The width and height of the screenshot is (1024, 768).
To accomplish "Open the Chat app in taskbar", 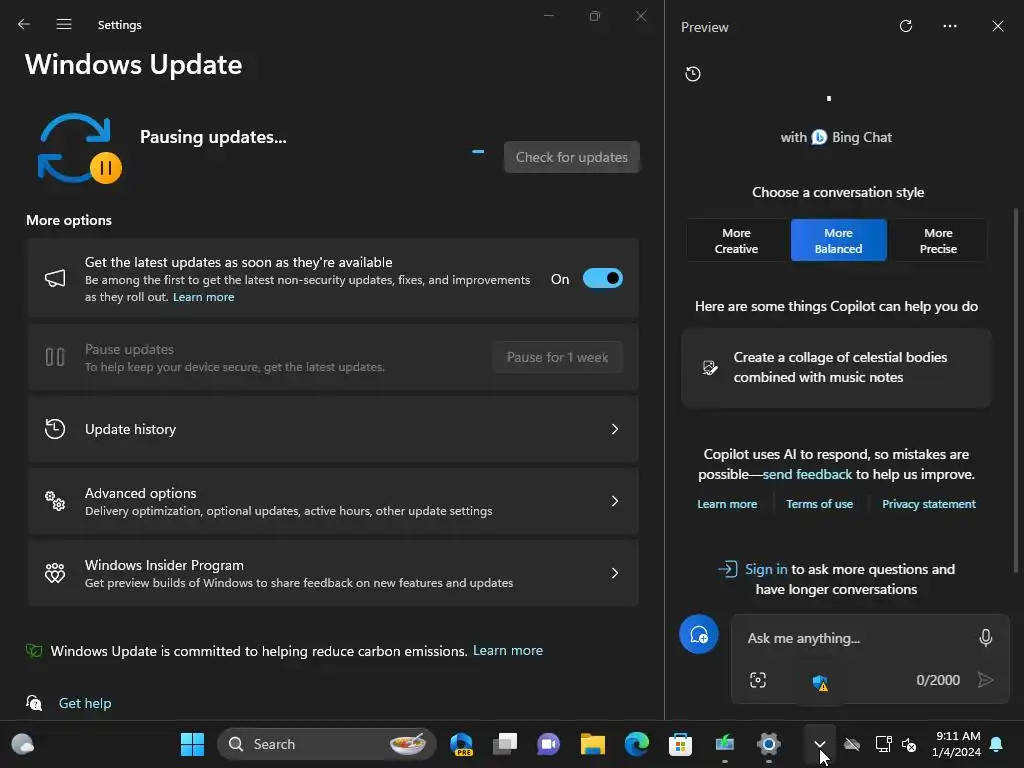I will pos(549,744).
